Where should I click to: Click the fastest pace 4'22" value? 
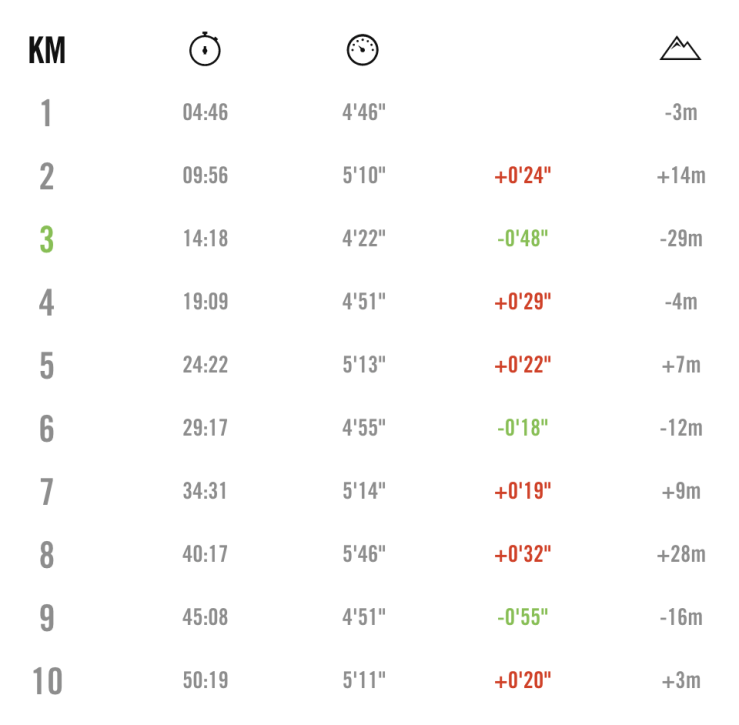coord(364,239)
